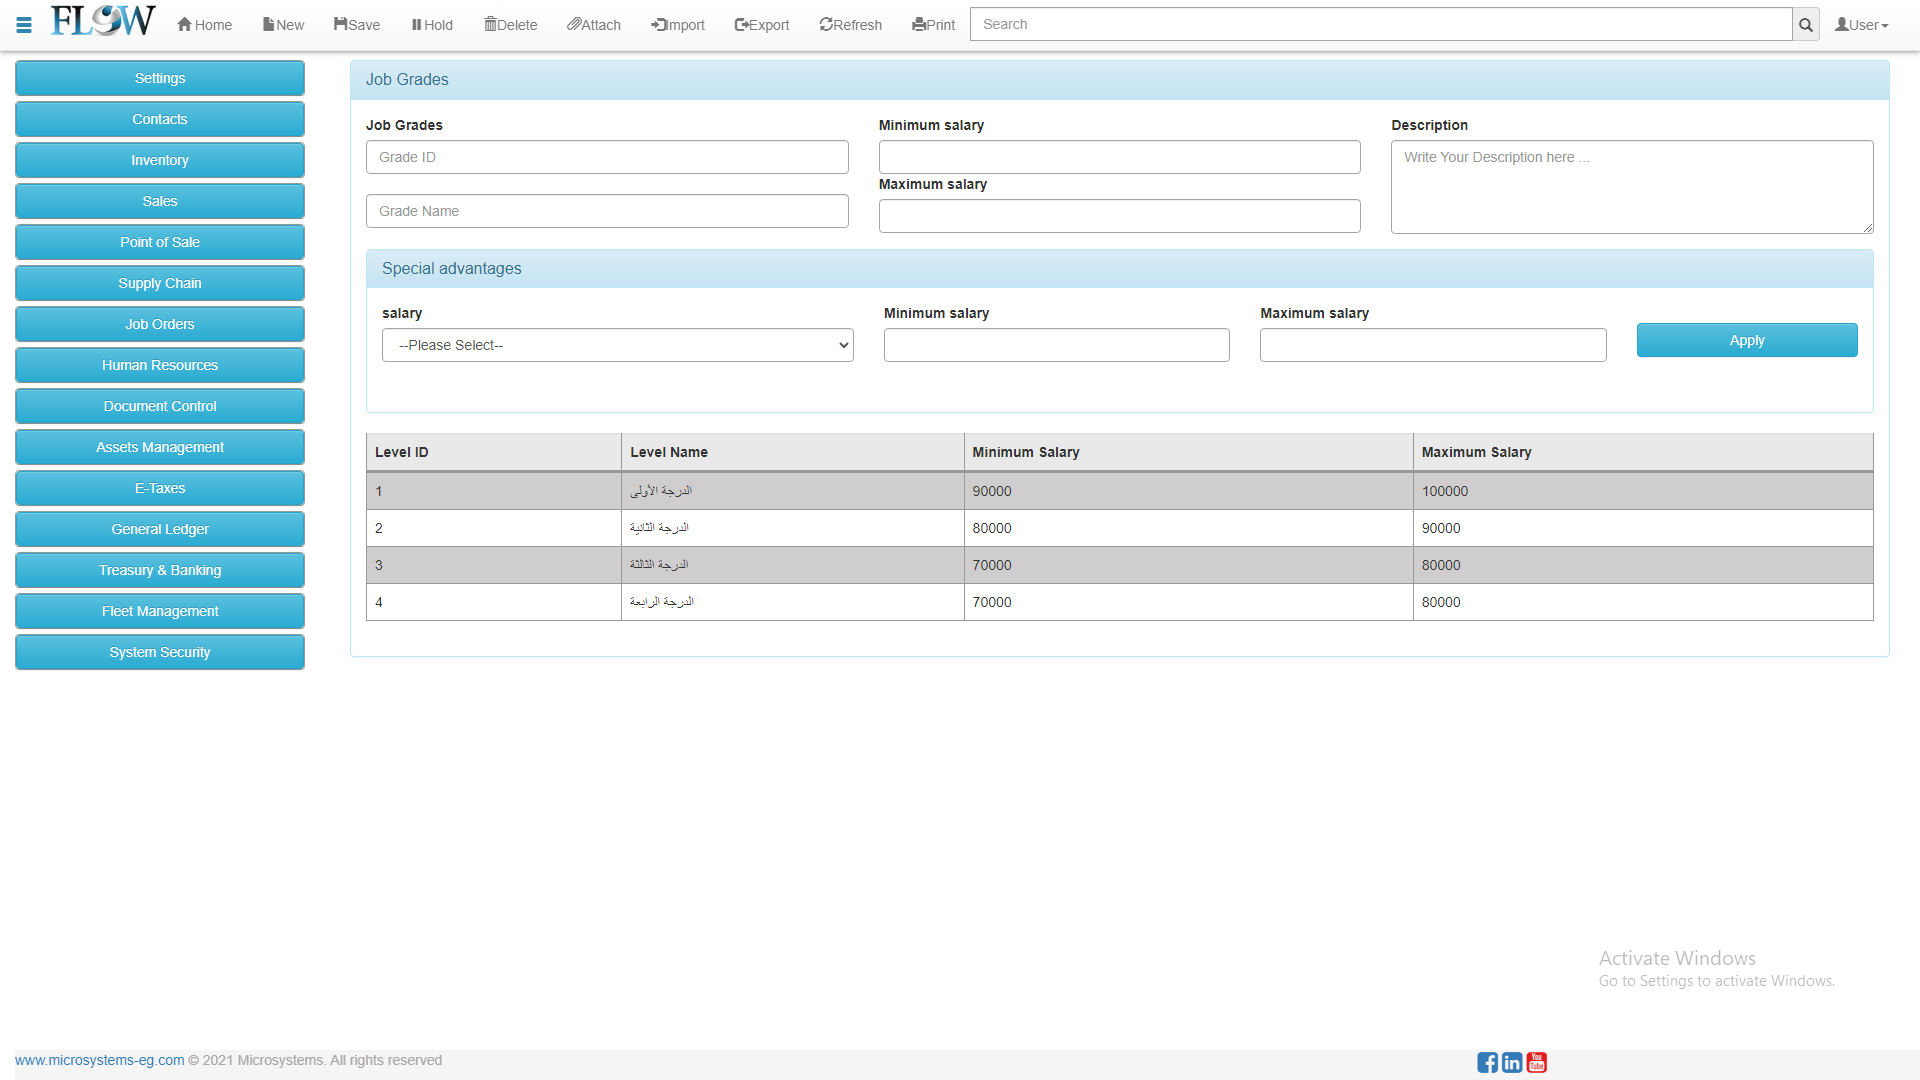Screen dimensions: 1920x1080
Task: Select table row with Level ID 4
Action: pyautogui.click(x=1120, y=602)
